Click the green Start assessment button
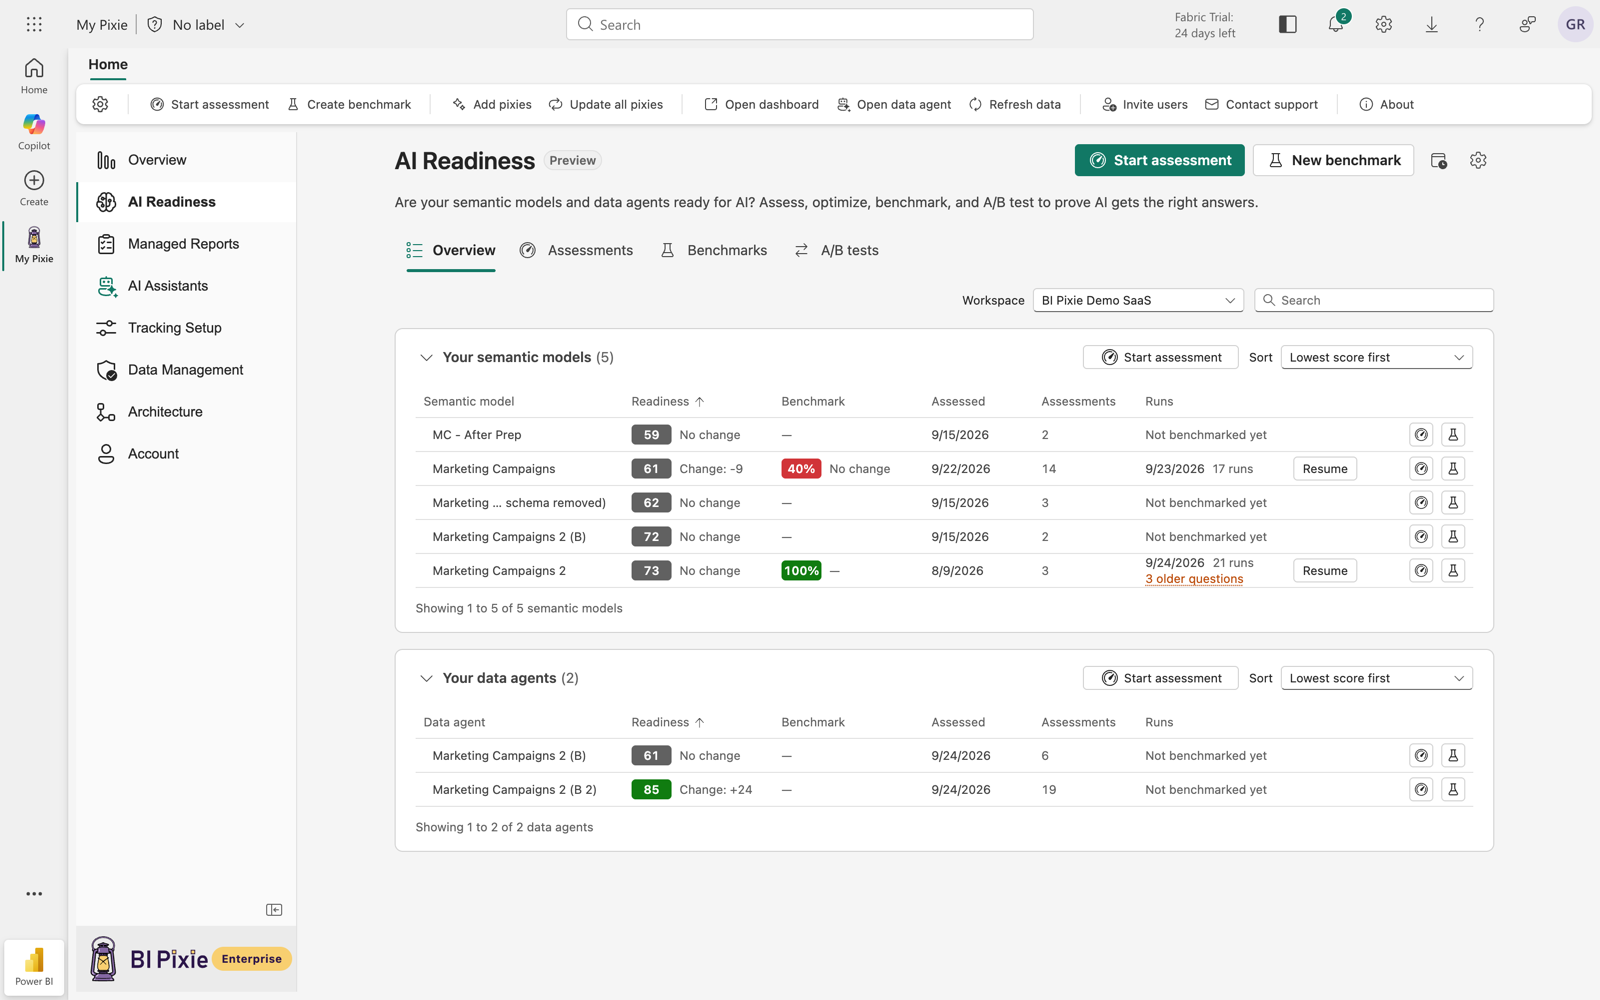The height and width of the screenshot is (1000, 1600). [1160, 160]
